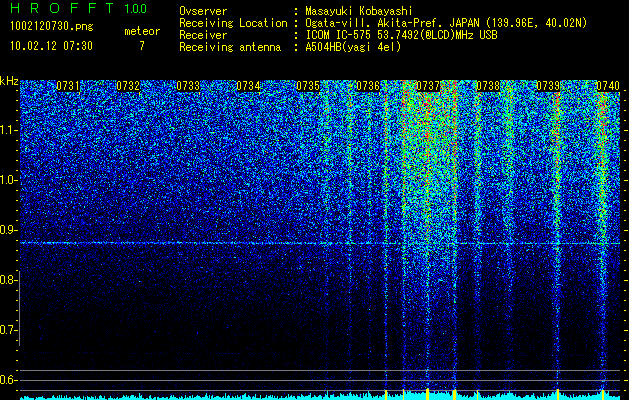The height and width of the screenshot is (400, 629).
Task: Click the Ovserver field label
Action: point(203,11)
